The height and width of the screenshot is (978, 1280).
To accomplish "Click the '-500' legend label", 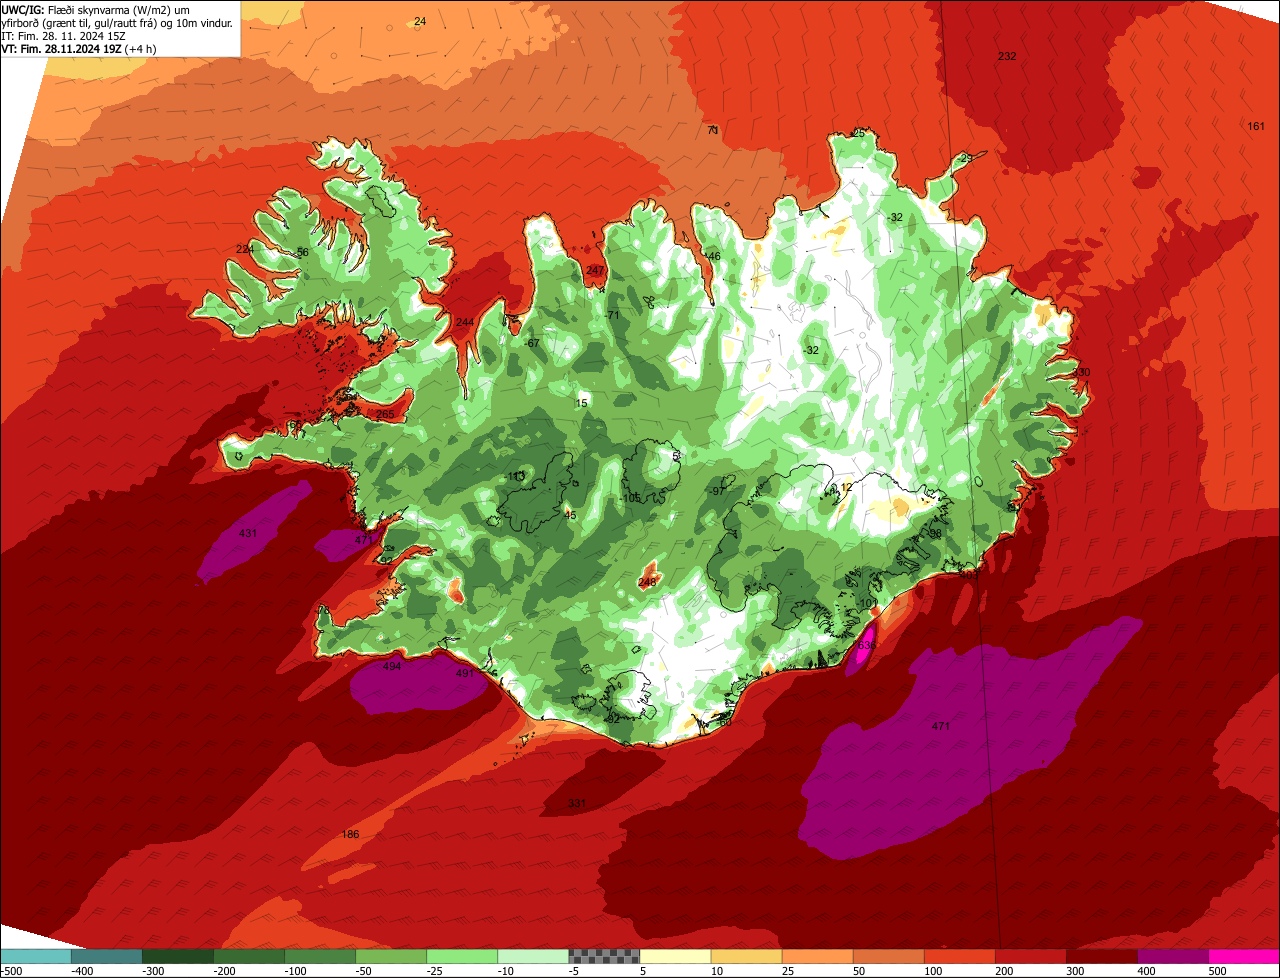I will [x=11, y=971].
